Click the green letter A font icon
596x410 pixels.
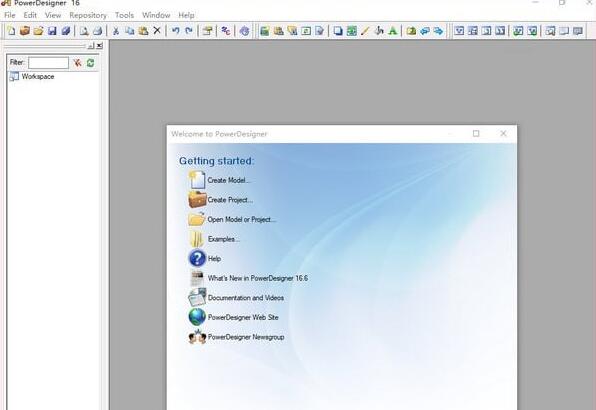click(393, 31)
